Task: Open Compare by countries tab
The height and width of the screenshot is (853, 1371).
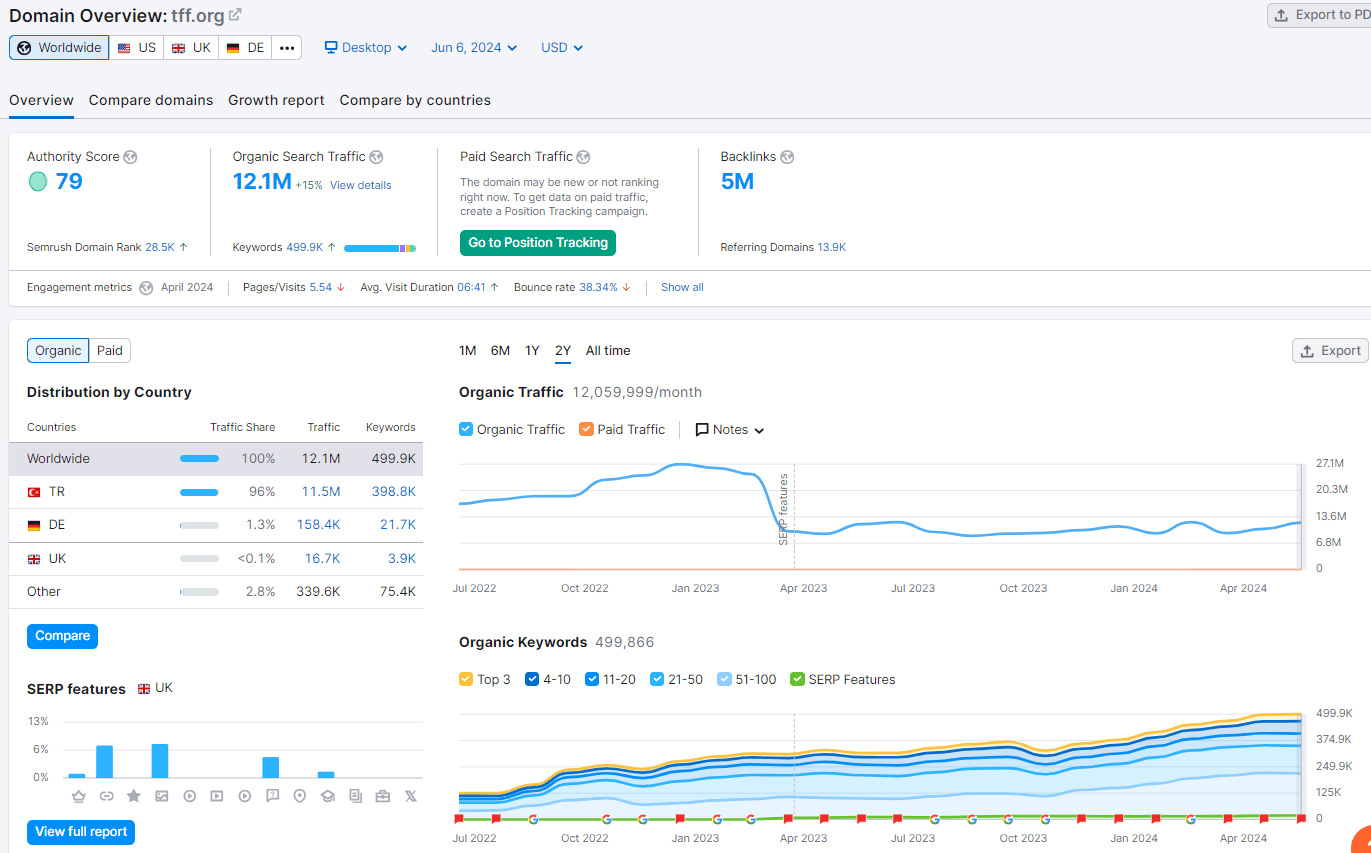Action: (x=415, y=100)
